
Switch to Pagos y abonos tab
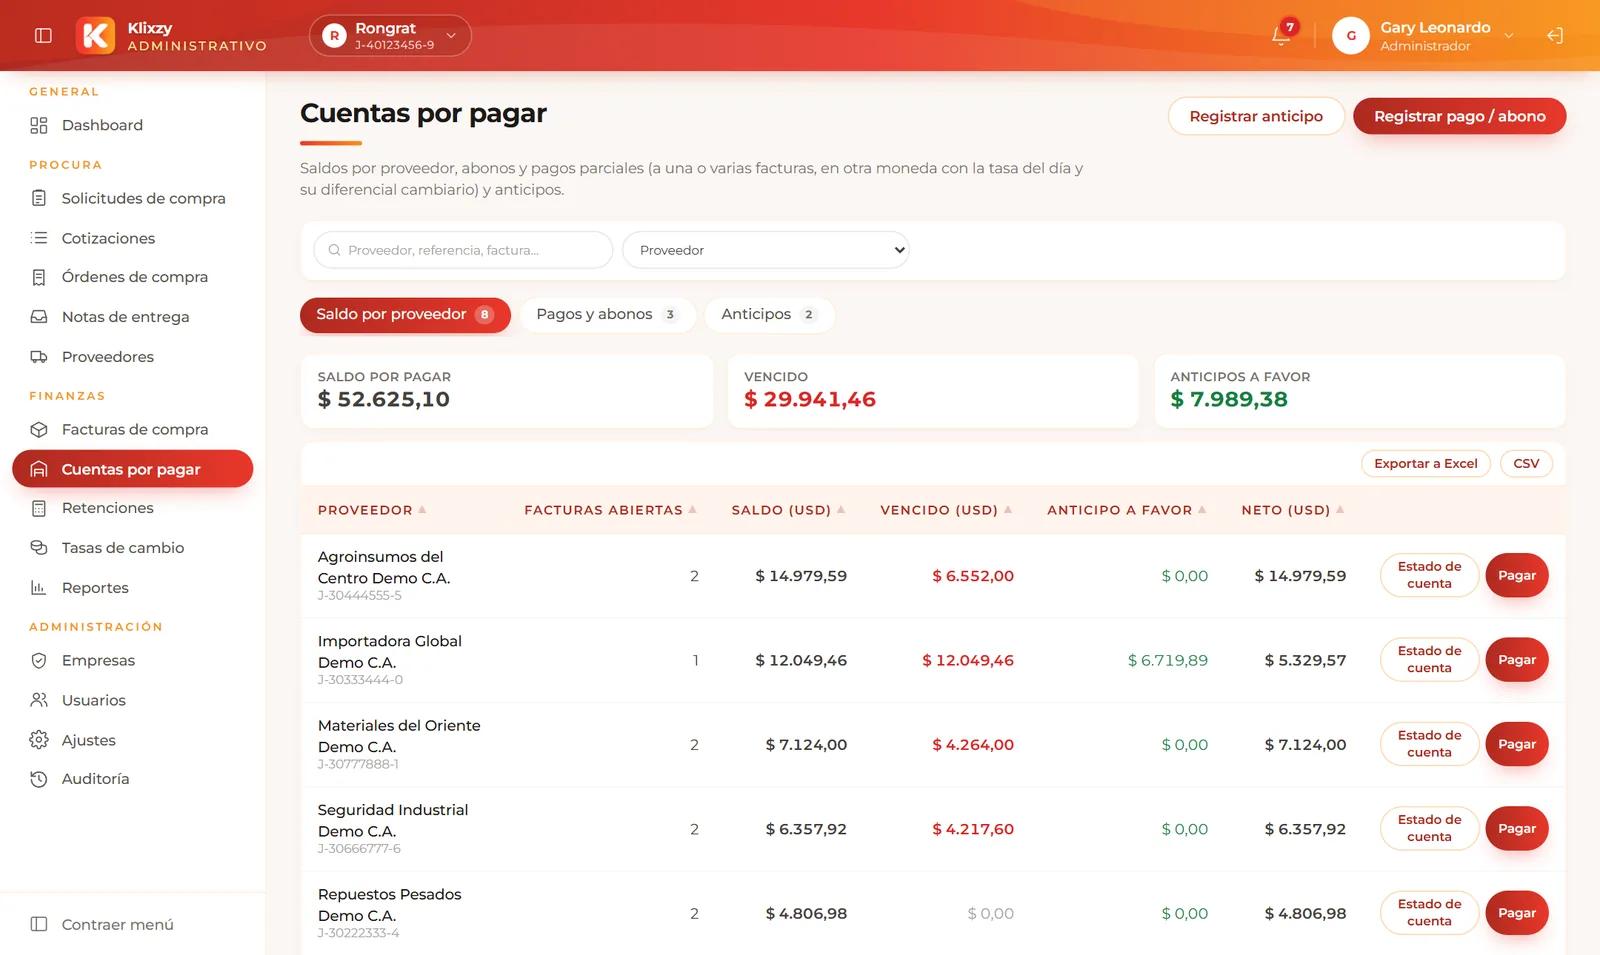pos(607,315)
